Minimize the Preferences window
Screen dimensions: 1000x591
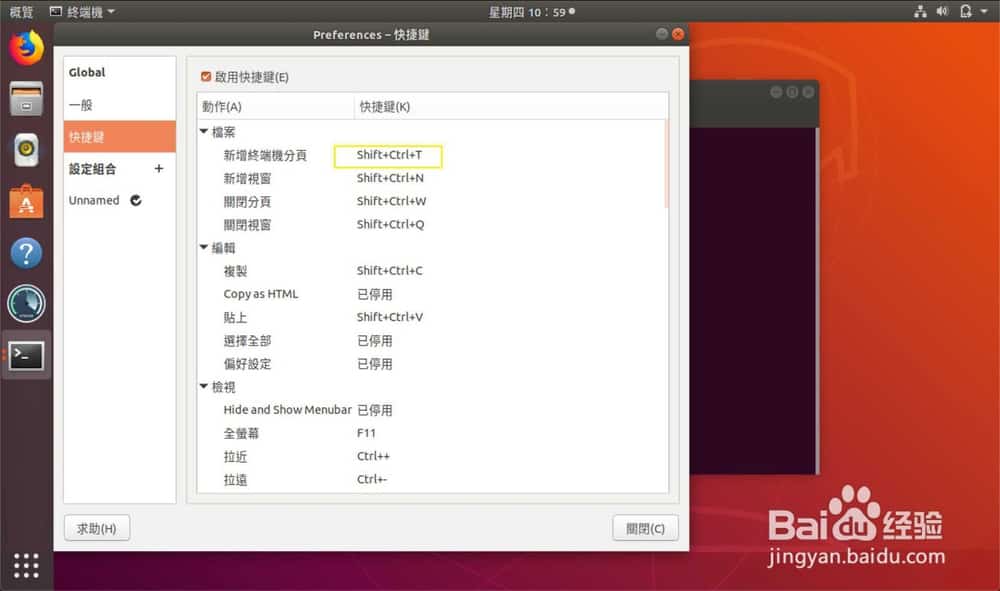(662, 34)
